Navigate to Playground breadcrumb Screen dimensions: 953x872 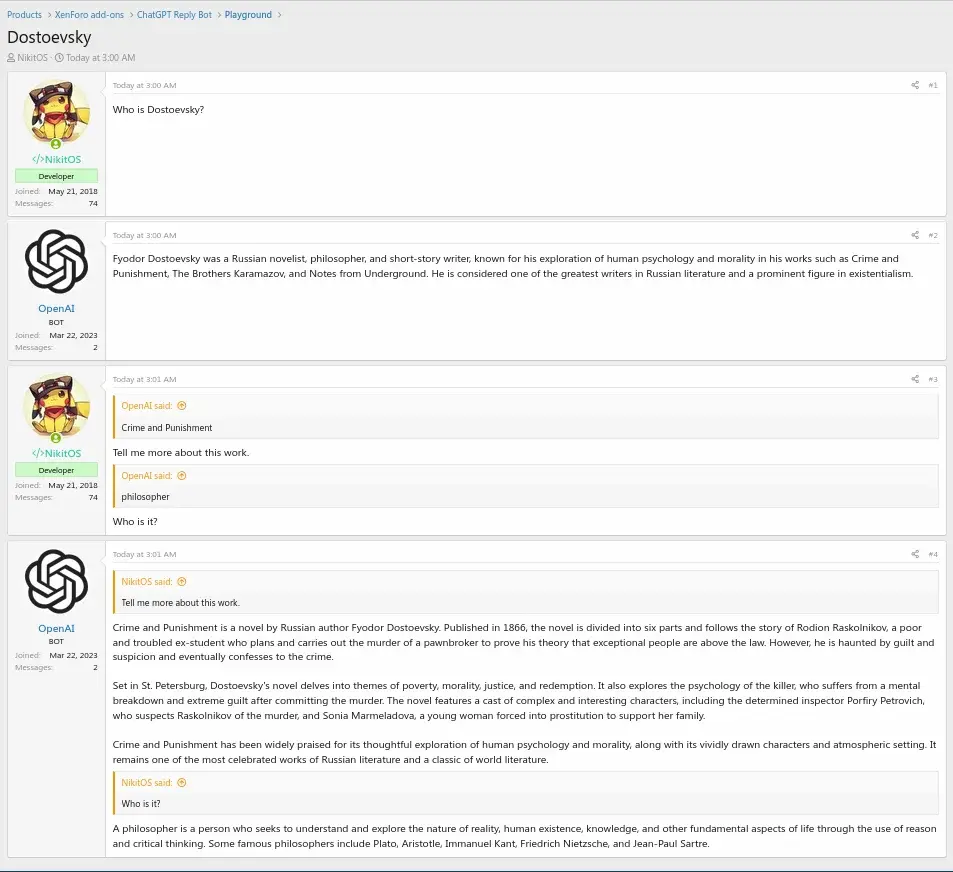point(248,15)
